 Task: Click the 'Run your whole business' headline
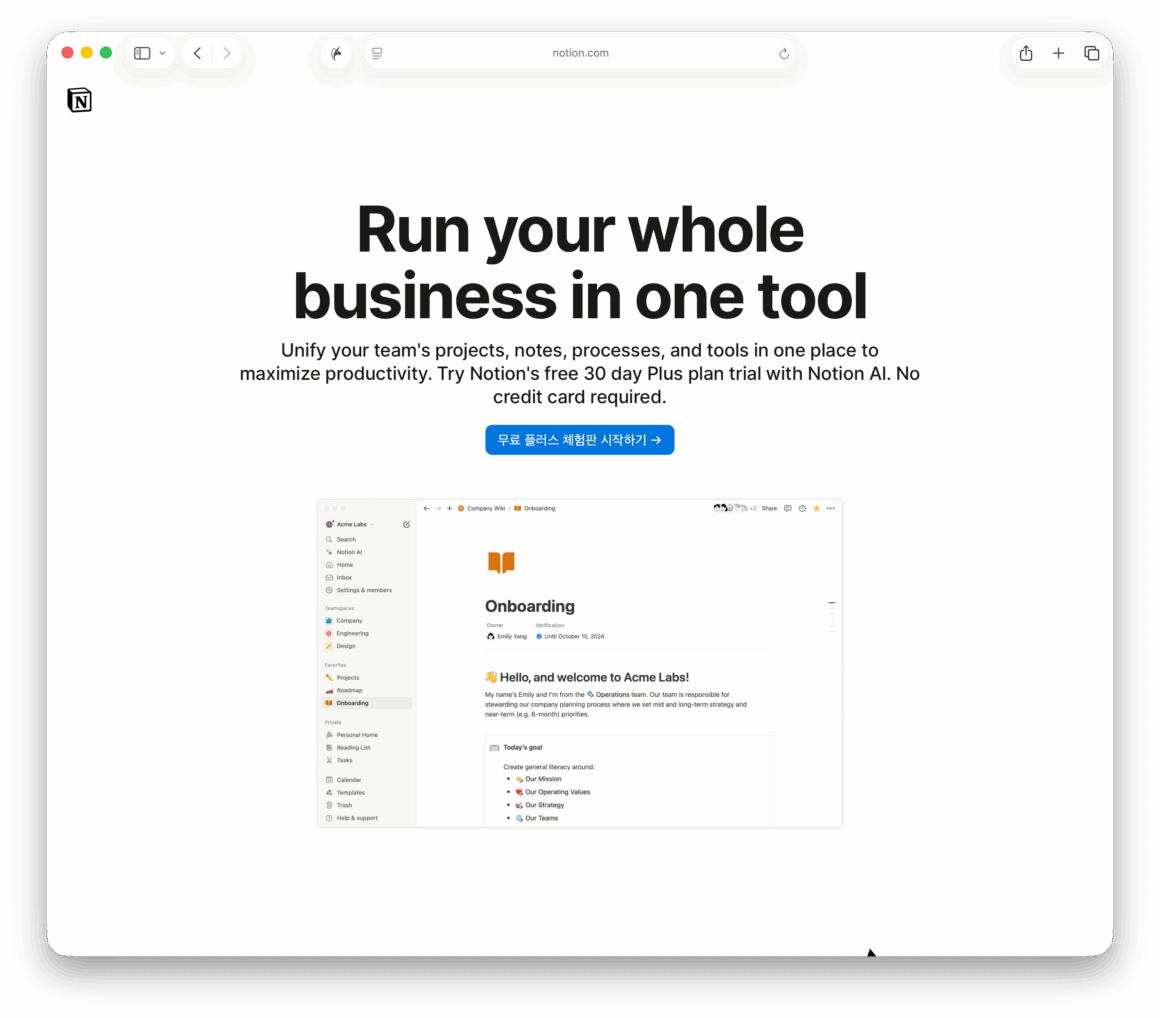(x=580, y=263)
